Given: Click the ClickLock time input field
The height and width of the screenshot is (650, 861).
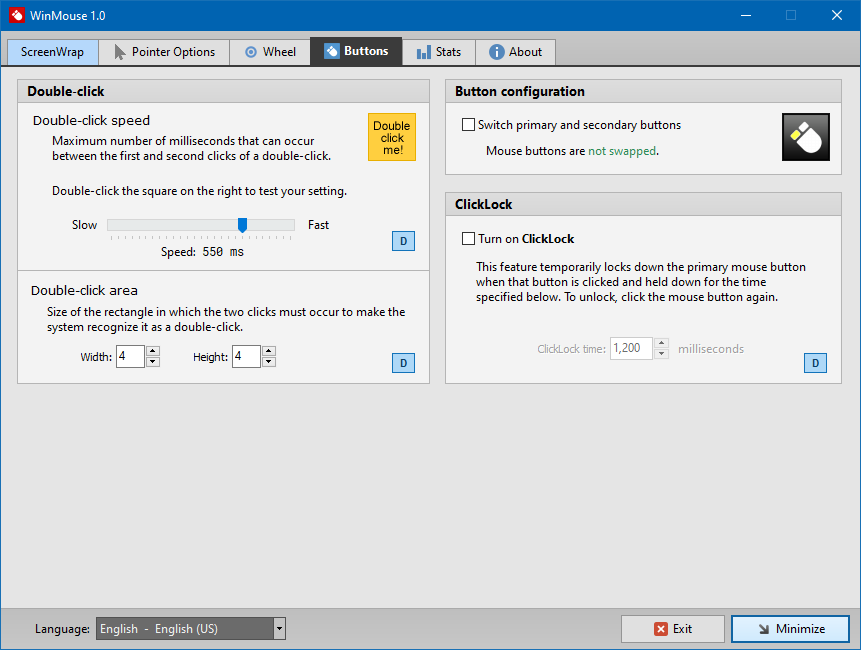Looking at the screenshot, I should click(631, 349).
